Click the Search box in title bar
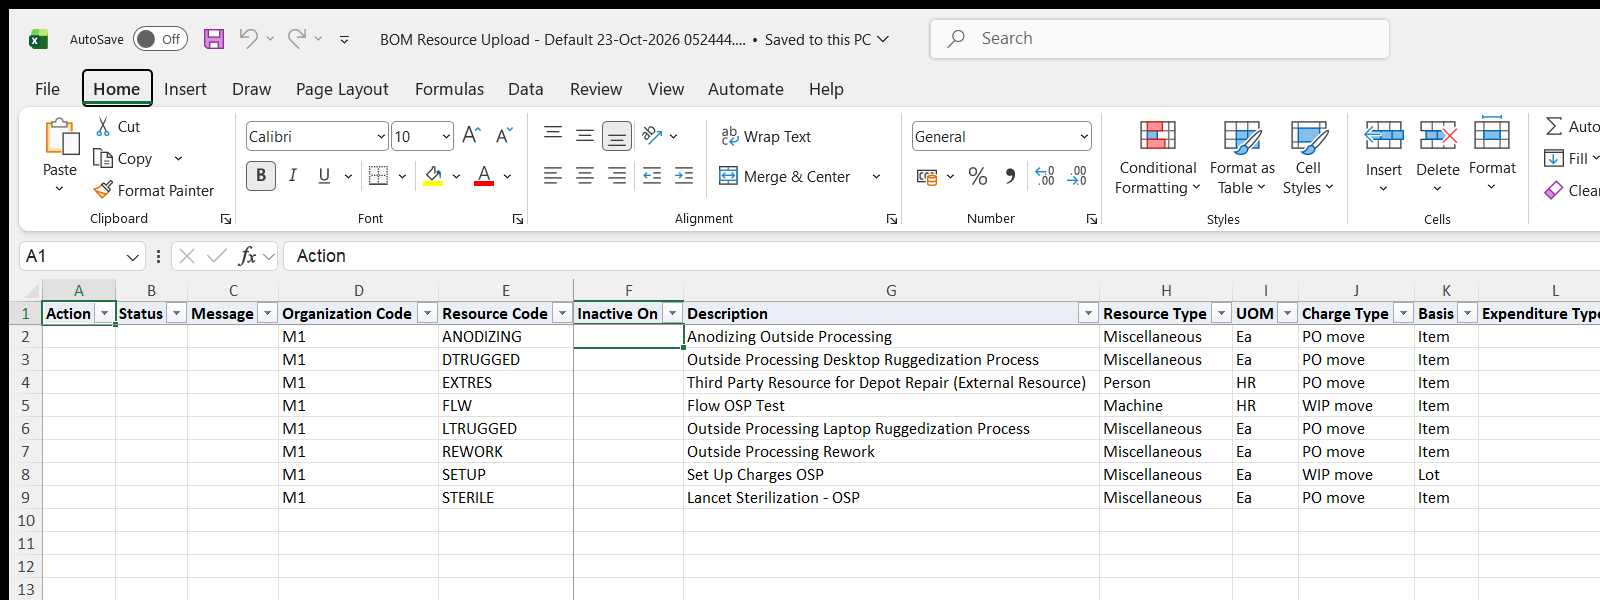This screenshot has width=1600, height=600. pos(1160,39)
